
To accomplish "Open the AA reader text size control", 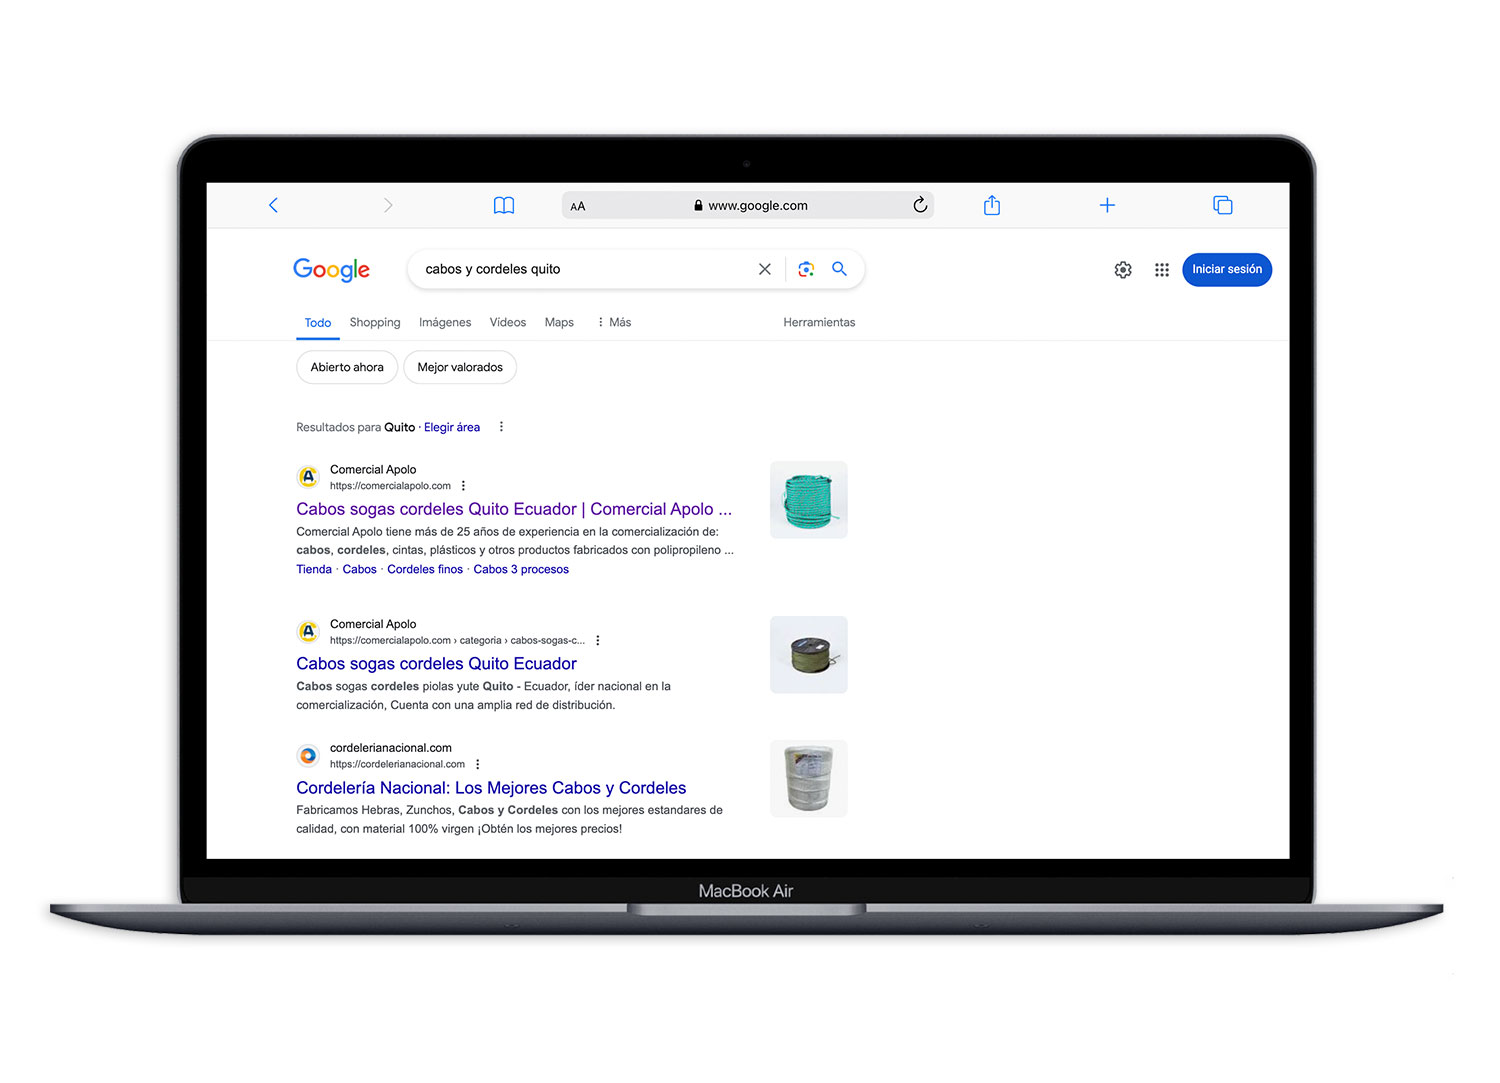I will (578, 206).
